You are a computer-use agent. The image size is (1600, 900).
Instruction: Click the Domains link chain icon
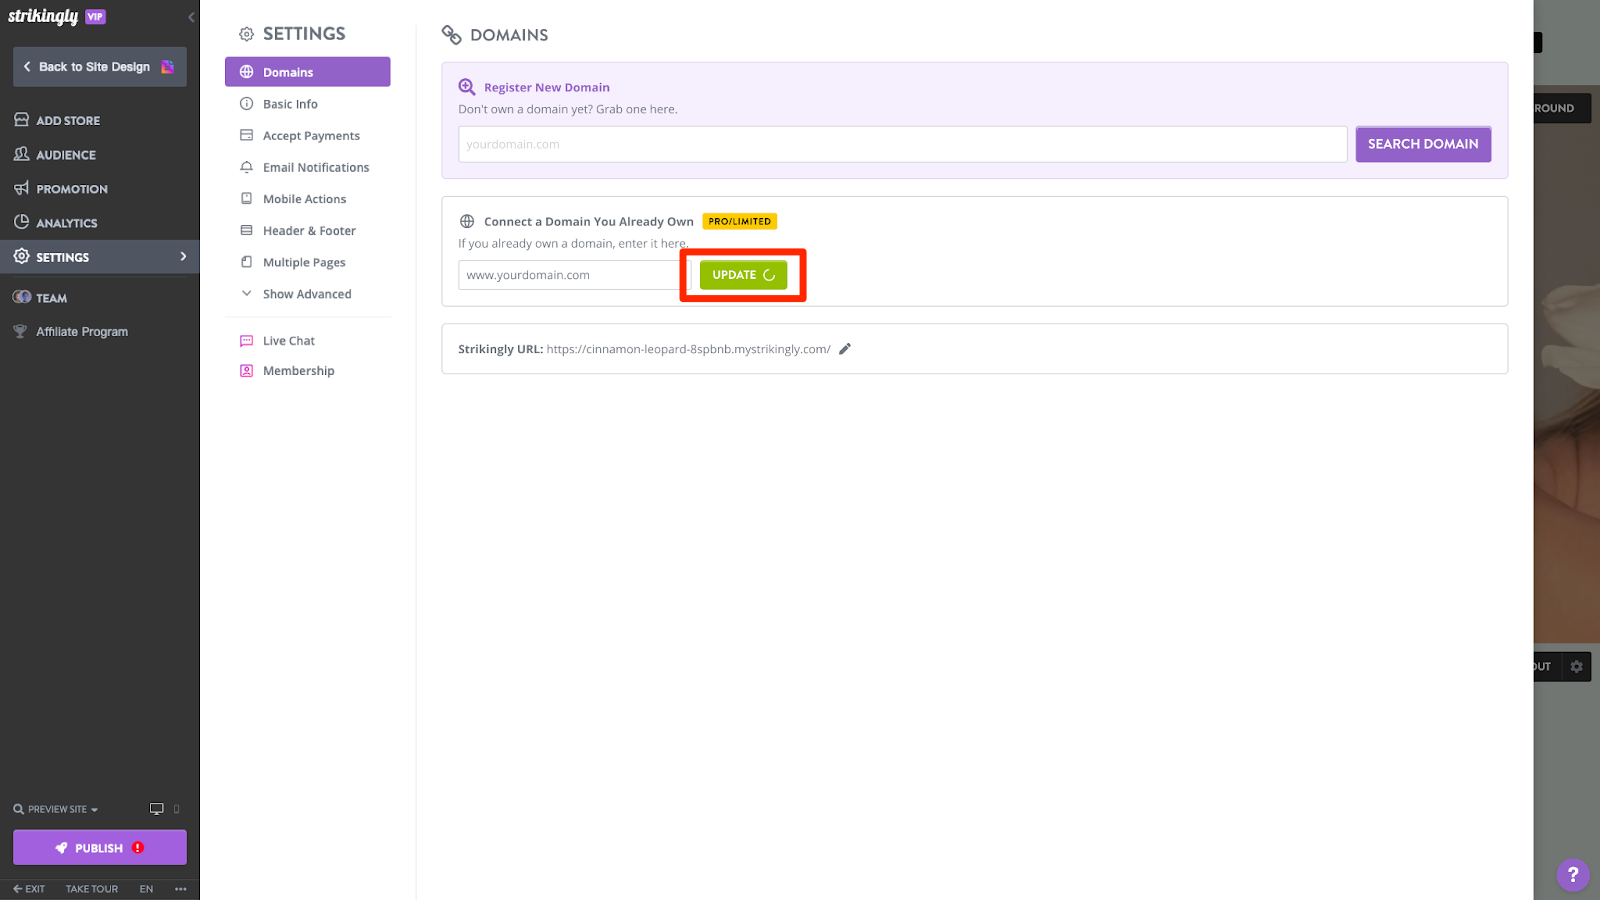(x=452, y=35)
